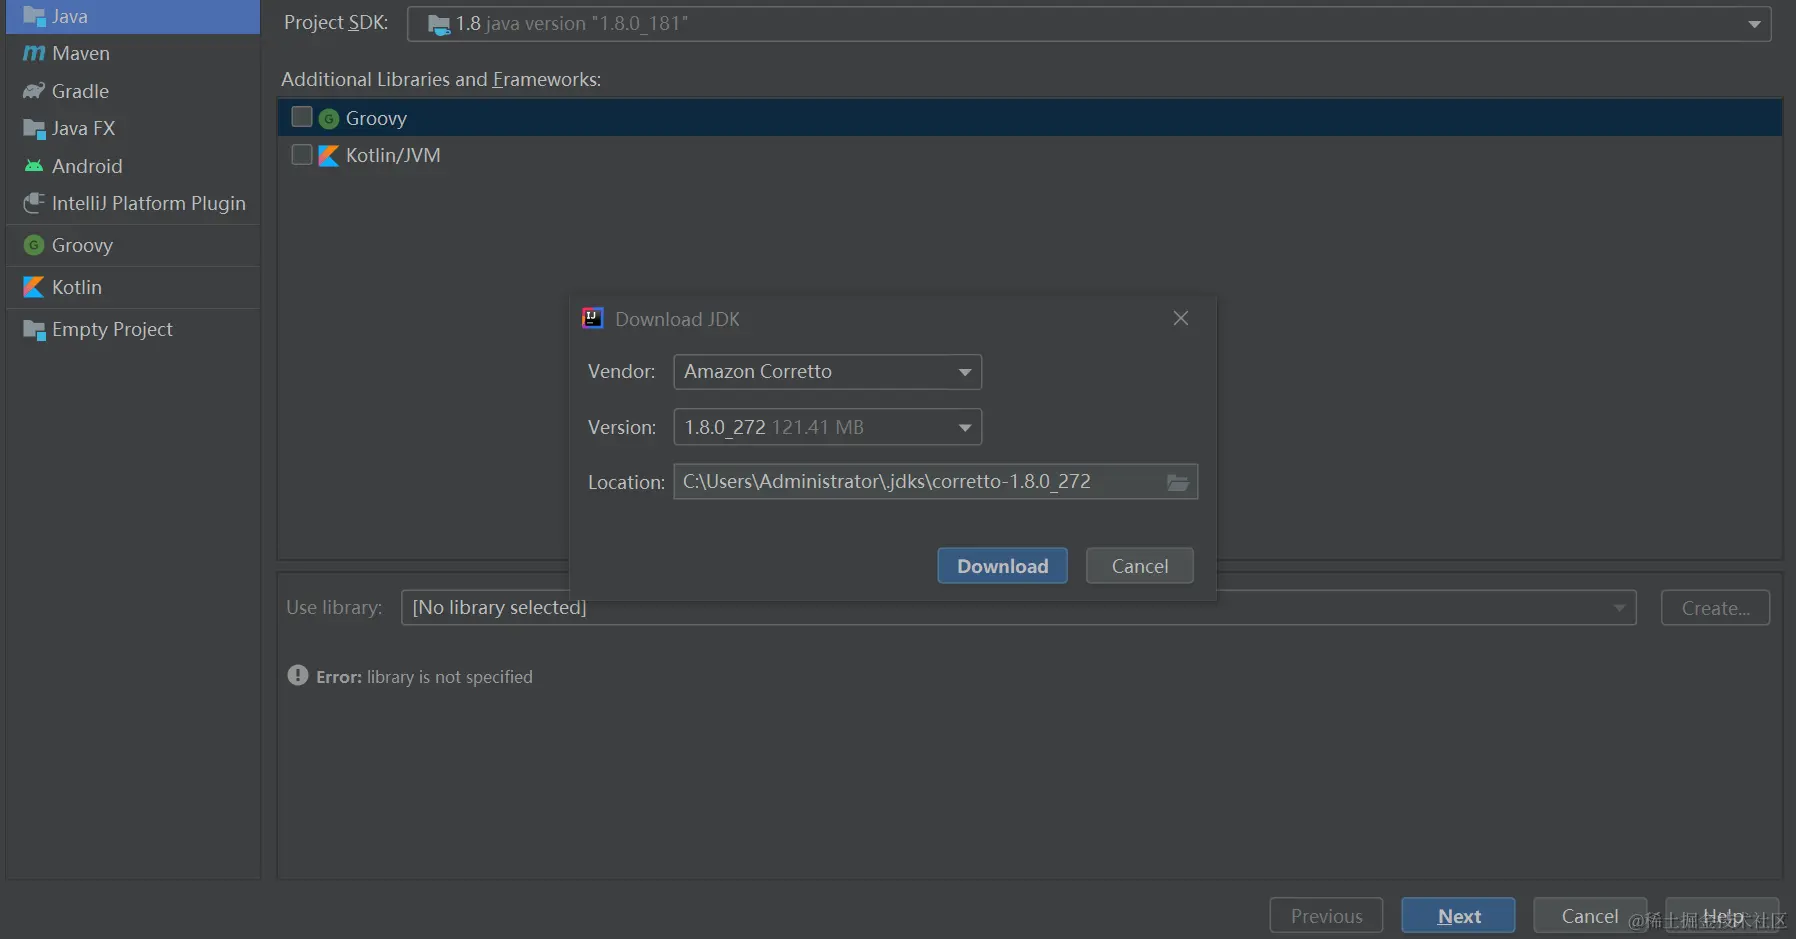This screenshot has height=939, width=1796.
Task: Click the Previous wizard button
Action: point(1326,916)
